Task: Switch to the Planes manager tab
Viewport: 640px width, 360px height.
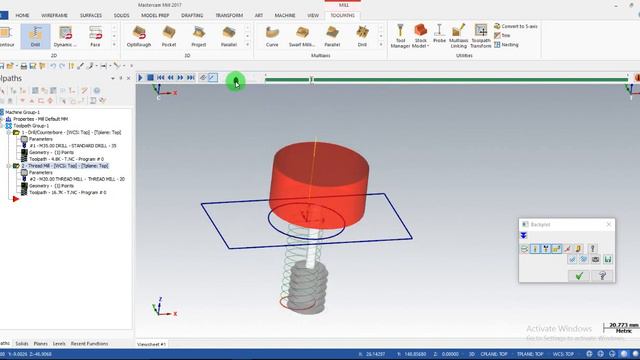Action: pyautogui.click(x=40, y=344)
